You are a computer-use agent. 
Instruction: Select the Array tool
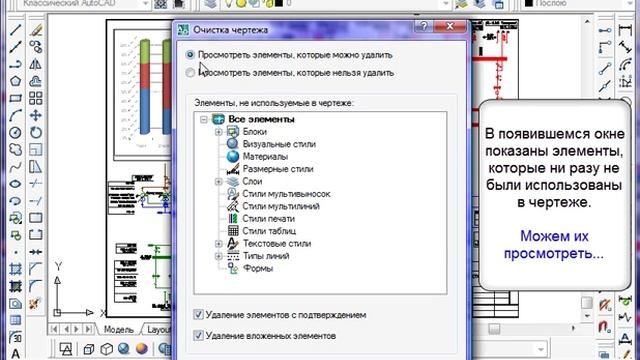[36, 98]
